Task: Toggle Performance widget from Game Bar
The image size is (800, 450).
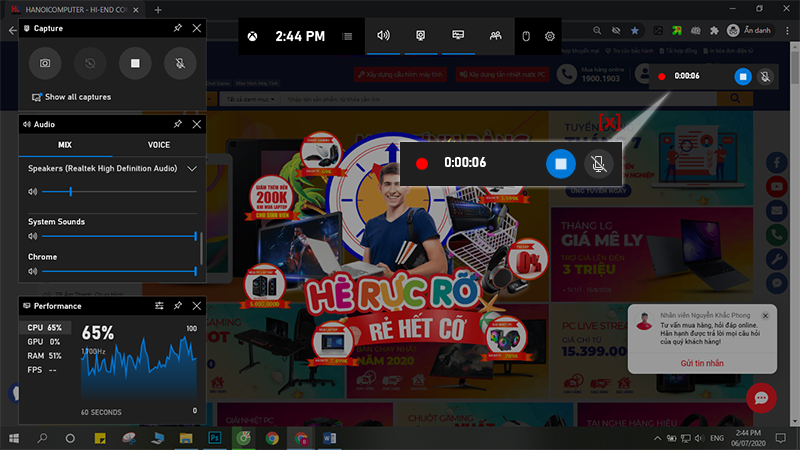Action: (458, 36)
